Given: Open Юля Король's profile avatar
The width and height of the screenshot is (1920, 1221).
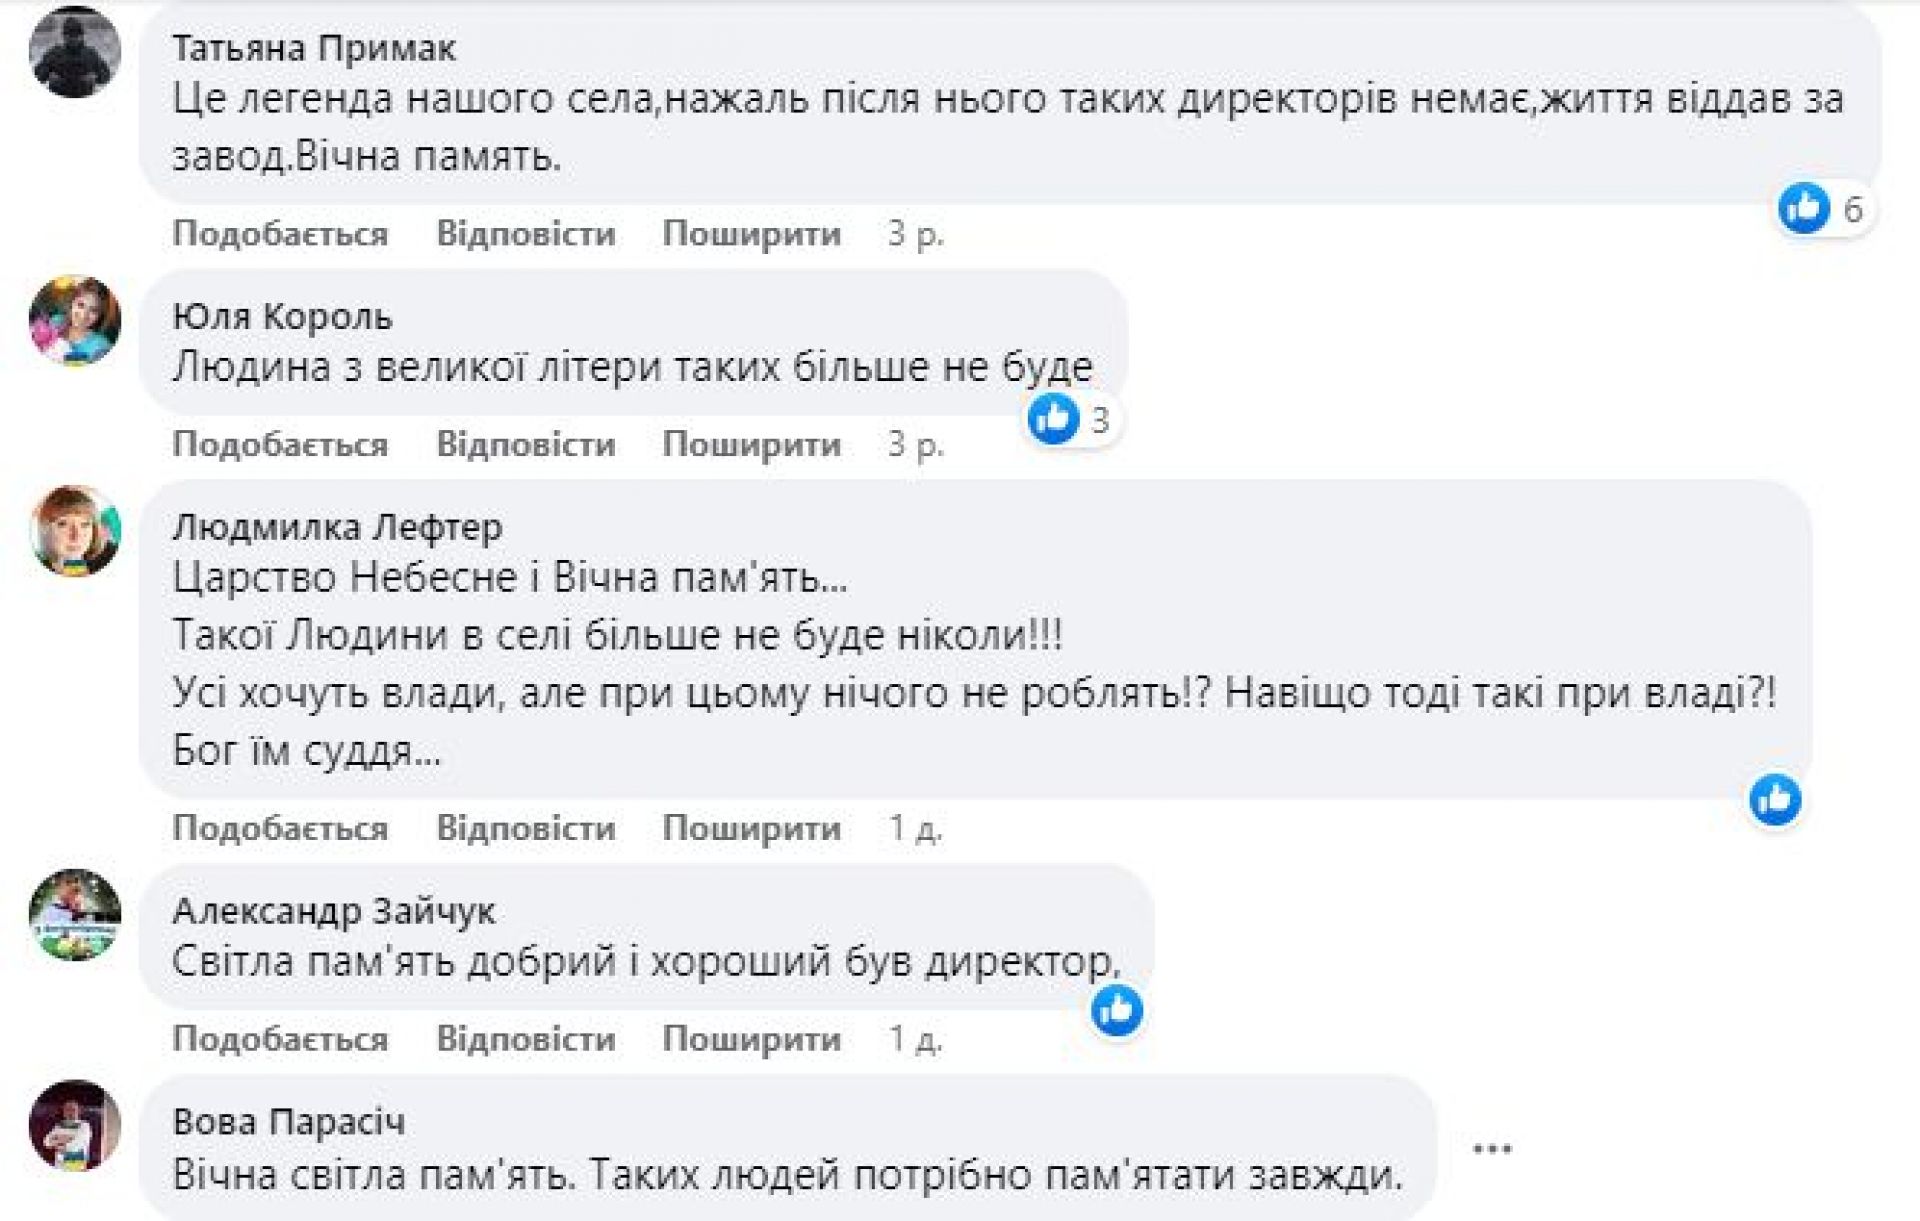Looking at the screenshot, I should click(75, 321).
